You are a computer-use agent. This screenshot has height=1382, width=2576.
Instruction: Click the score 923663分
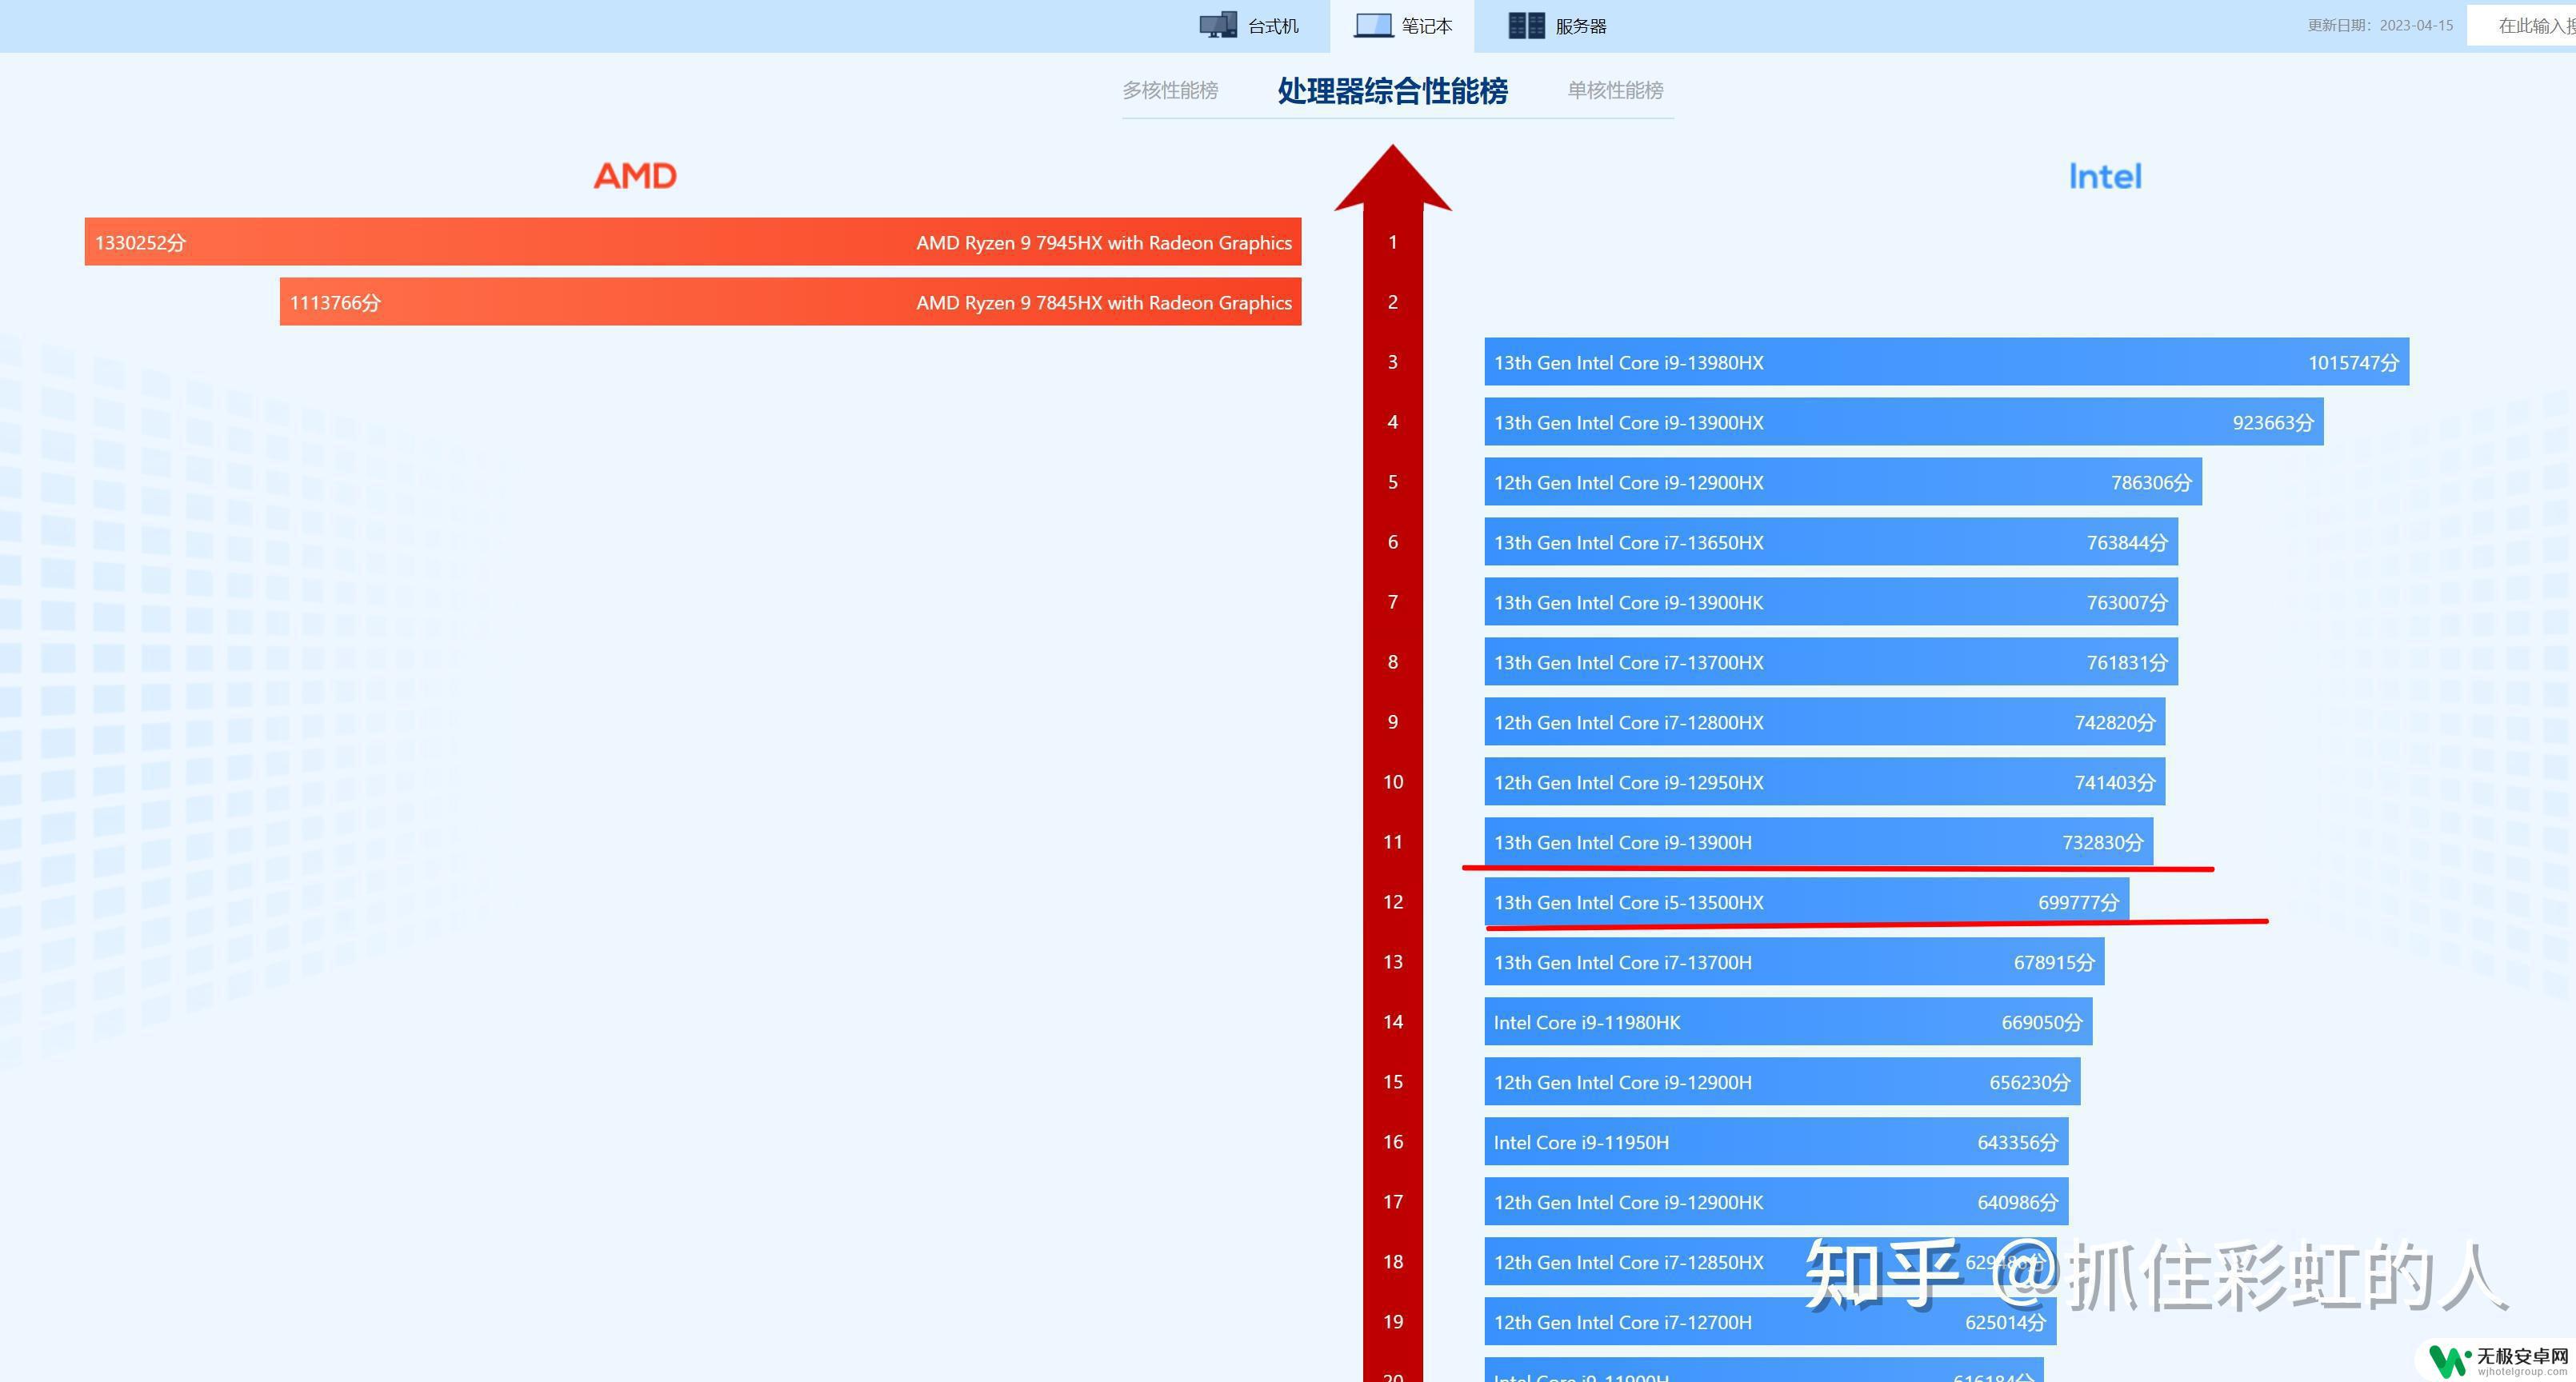tap(2273, 423)
